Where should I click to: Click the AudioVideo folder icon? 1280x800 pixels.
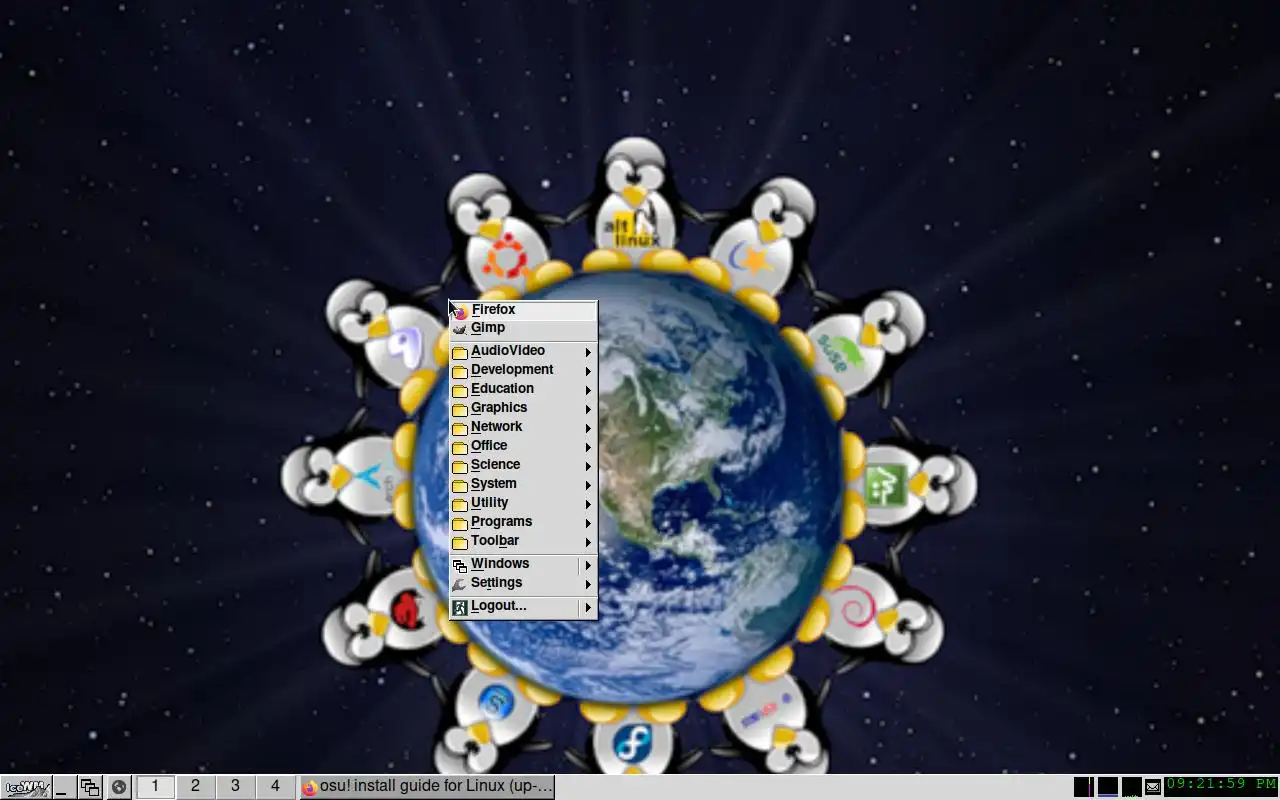point(460,352)
